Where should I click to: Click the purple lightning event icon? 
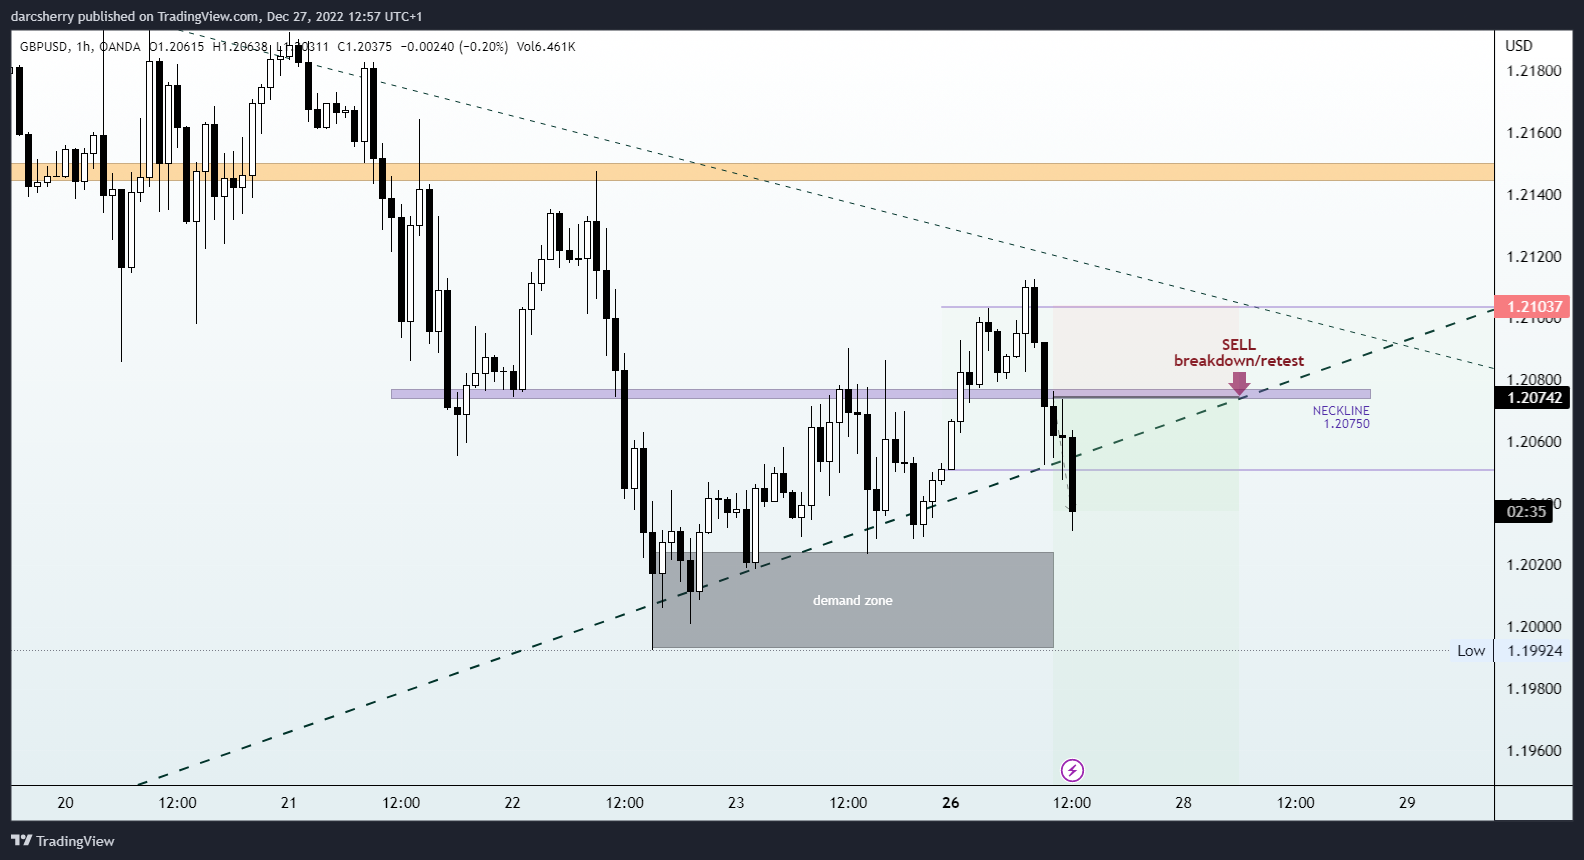tap(1072, 770)
